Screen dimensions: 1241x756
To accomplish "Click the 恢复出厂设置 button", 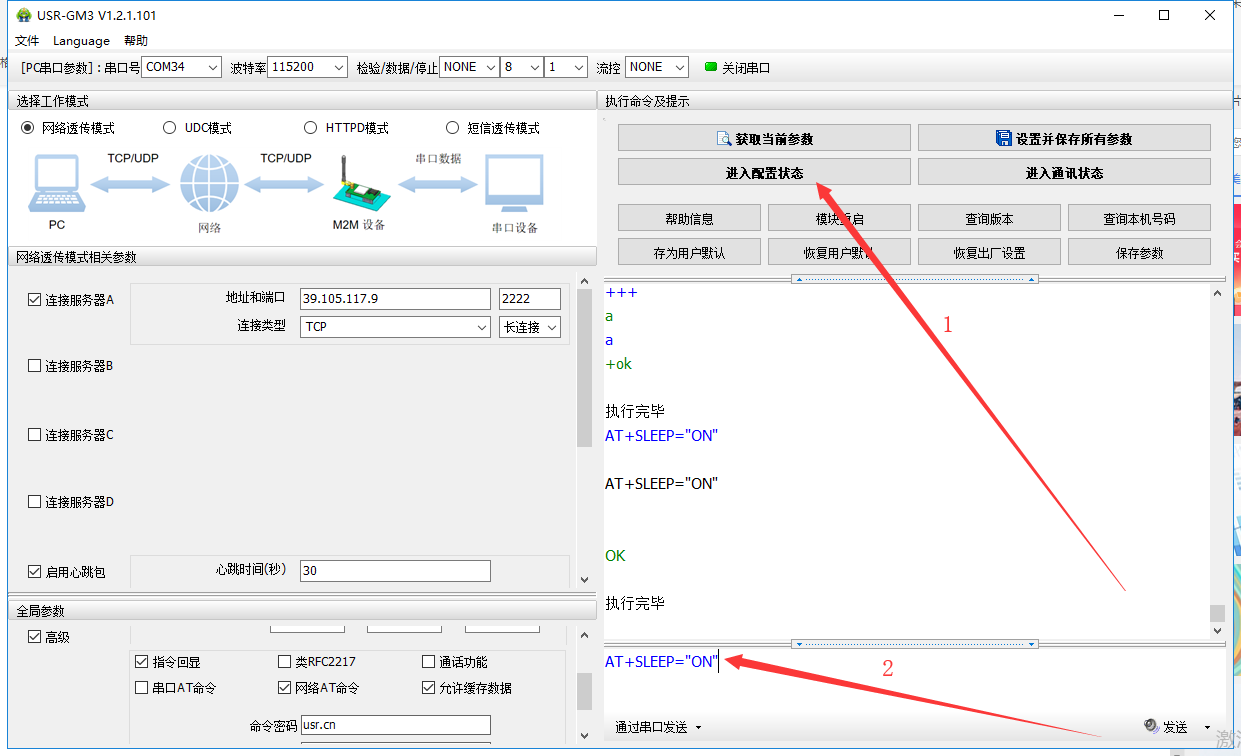I will tap(989, 252).
